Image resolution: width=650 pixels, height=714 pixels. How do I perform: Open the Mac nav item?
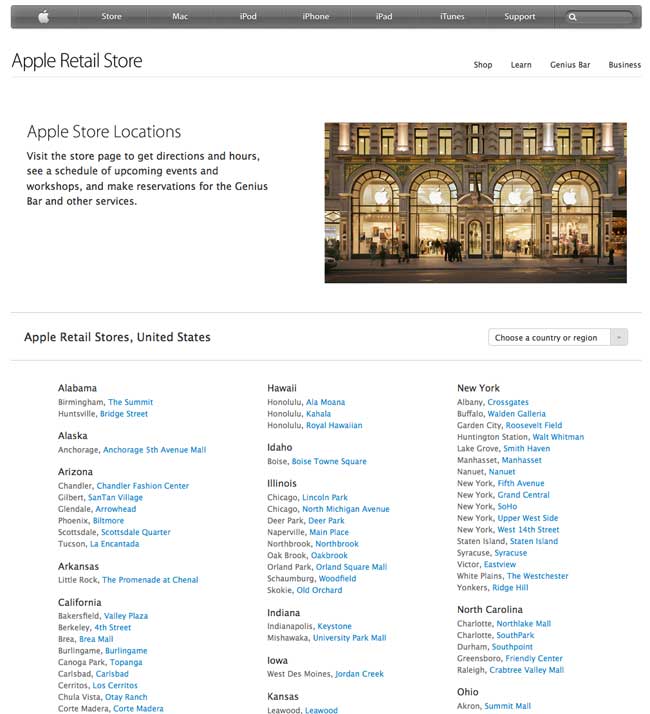coord(180,17)
